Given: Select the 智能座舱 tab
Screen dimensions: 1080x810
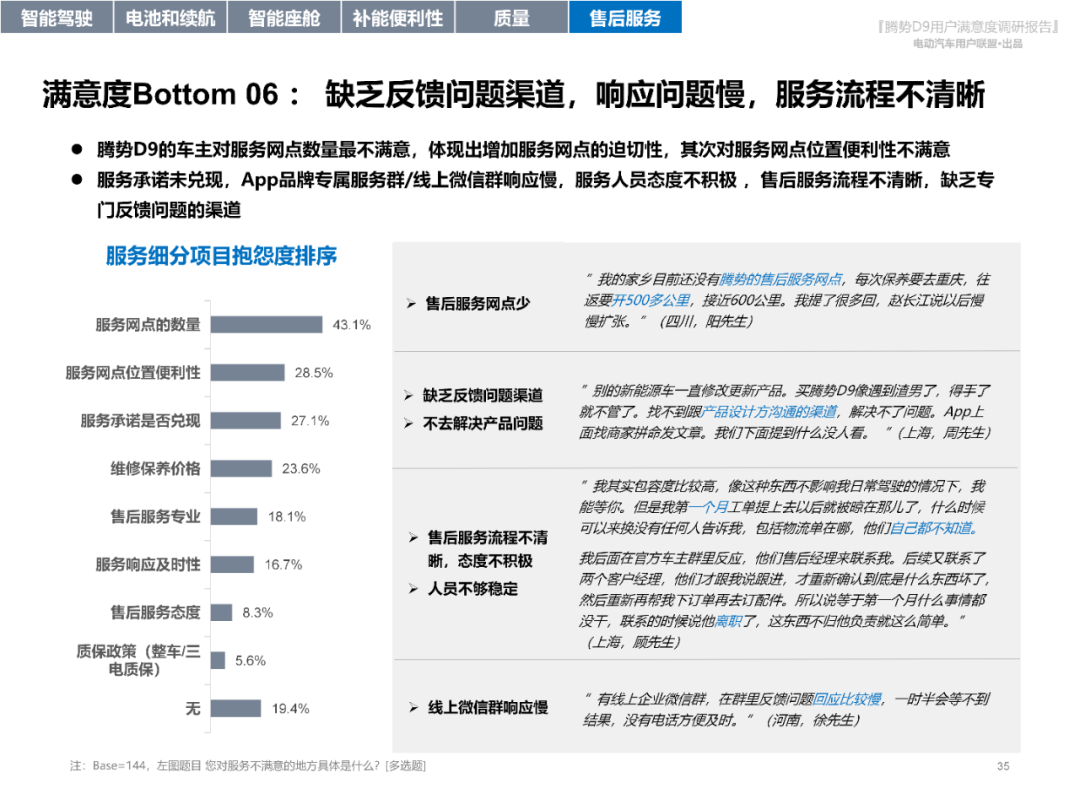Looking at the screenshot, I should 285,17.
